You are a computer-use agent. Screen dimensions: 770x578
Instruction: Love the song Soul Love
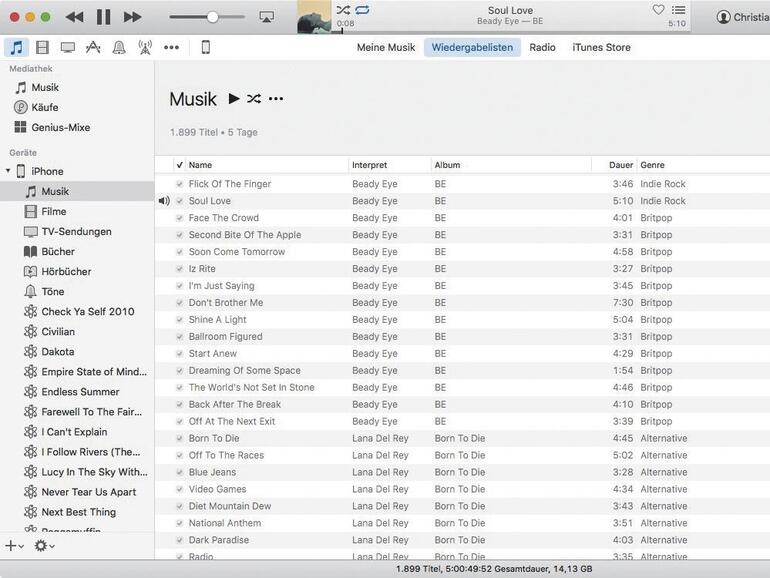tap(658, 9)
